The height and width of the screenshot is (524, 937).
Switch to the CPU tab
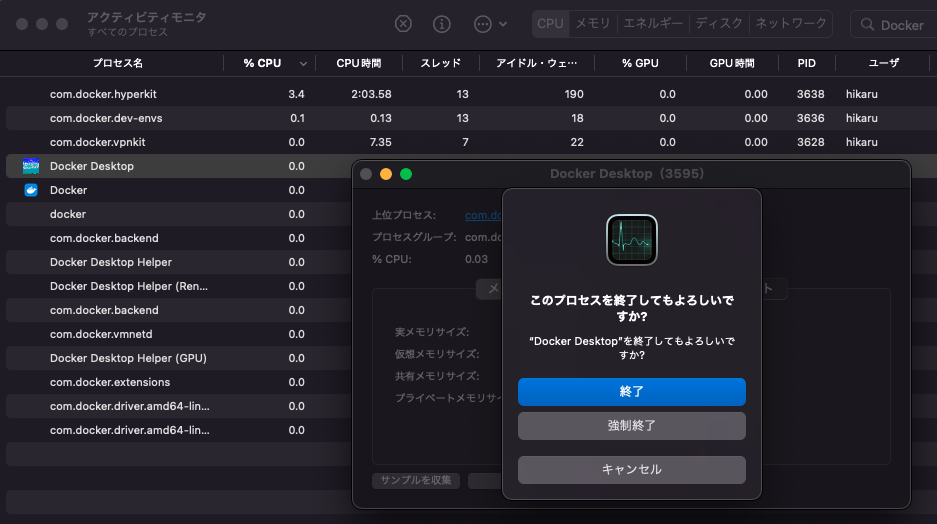(550, 24)
